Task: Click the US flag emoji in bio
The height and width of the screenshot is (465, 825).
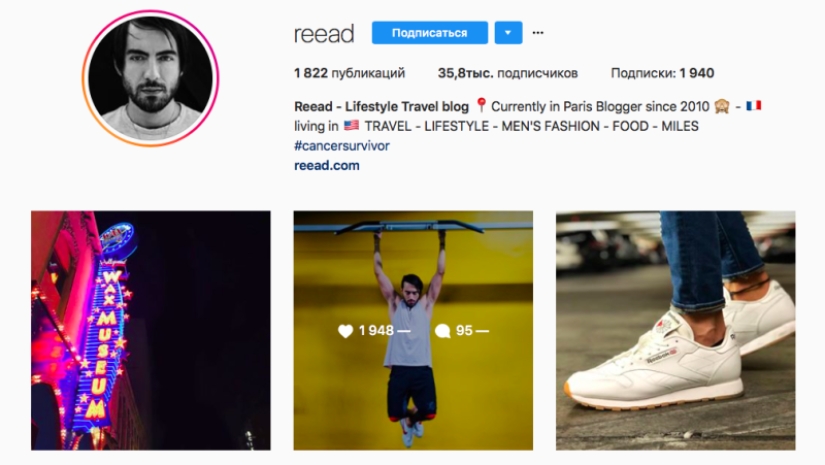Action: [351, 126]
